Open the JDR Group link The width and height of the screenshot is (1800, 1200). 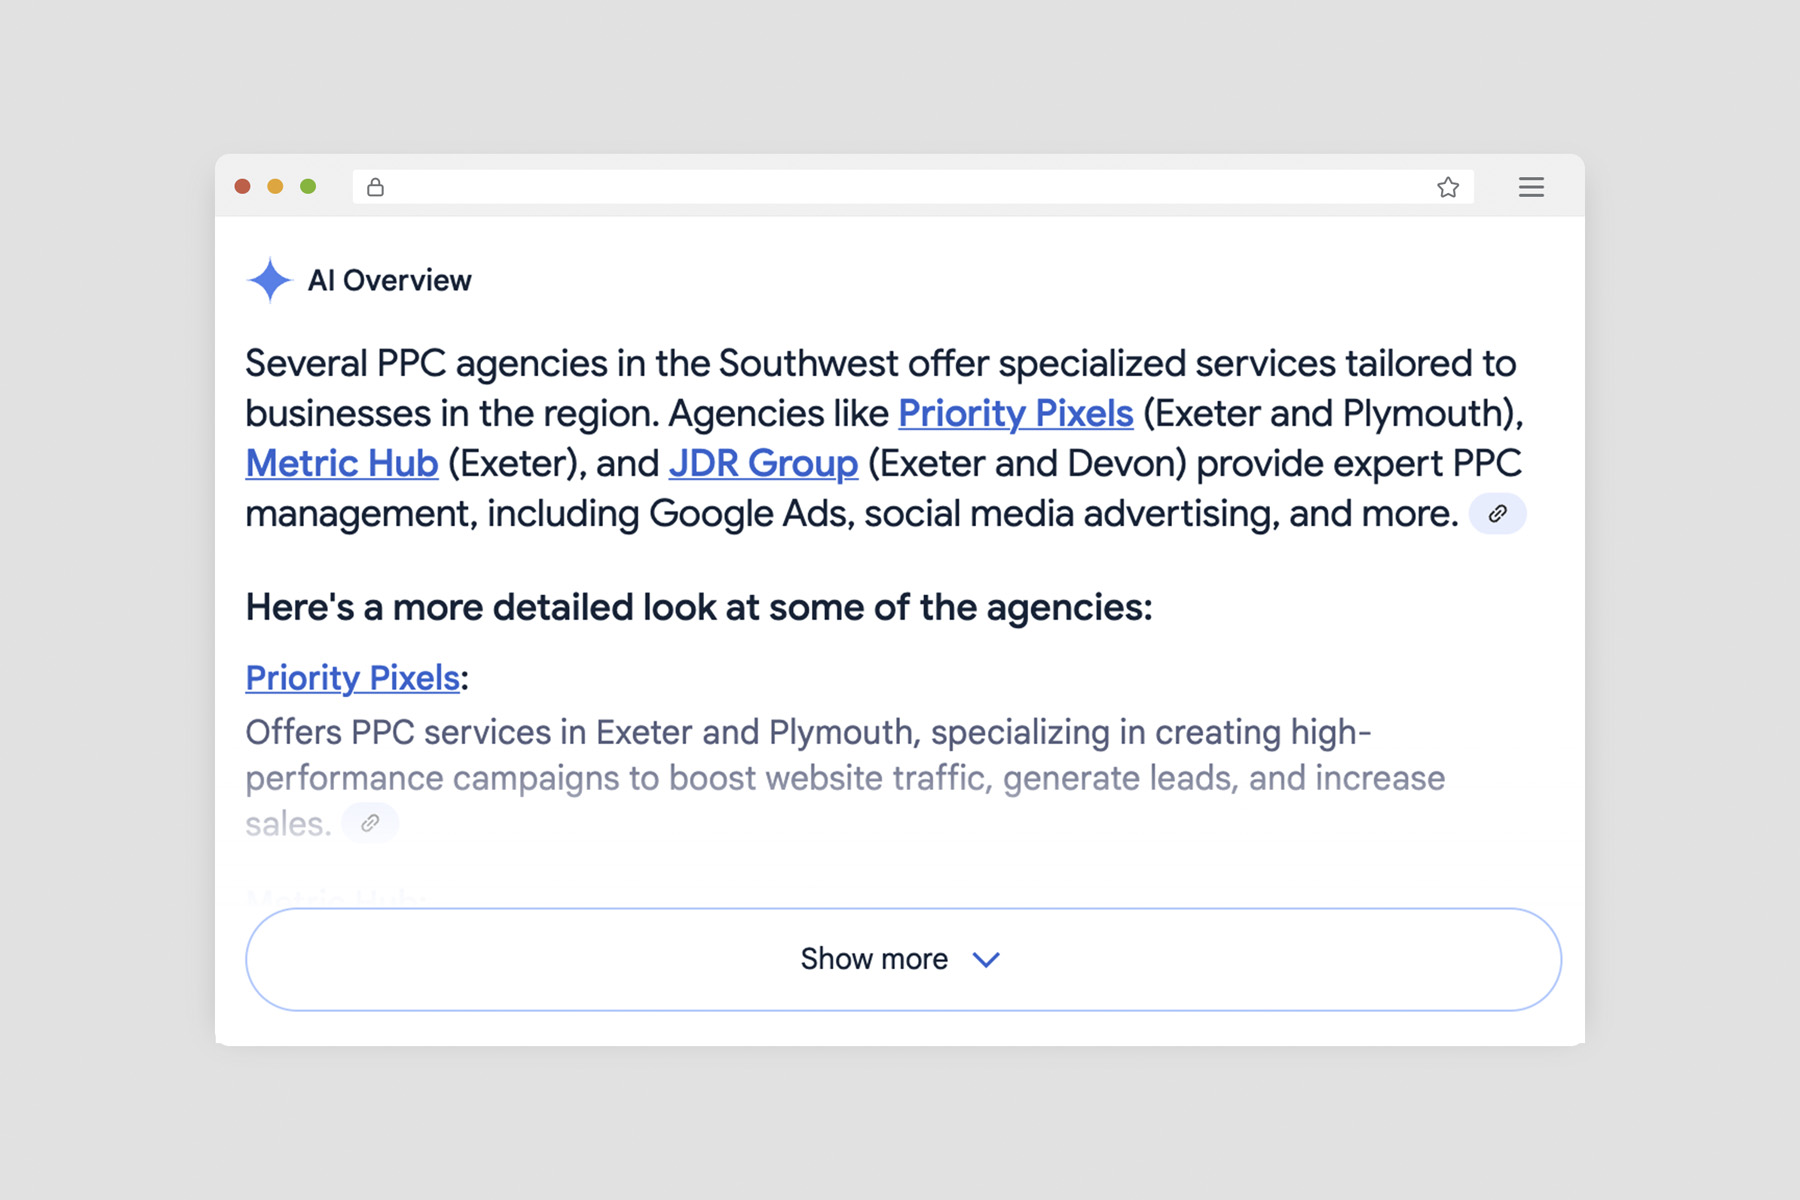click(x=762, y=463)
